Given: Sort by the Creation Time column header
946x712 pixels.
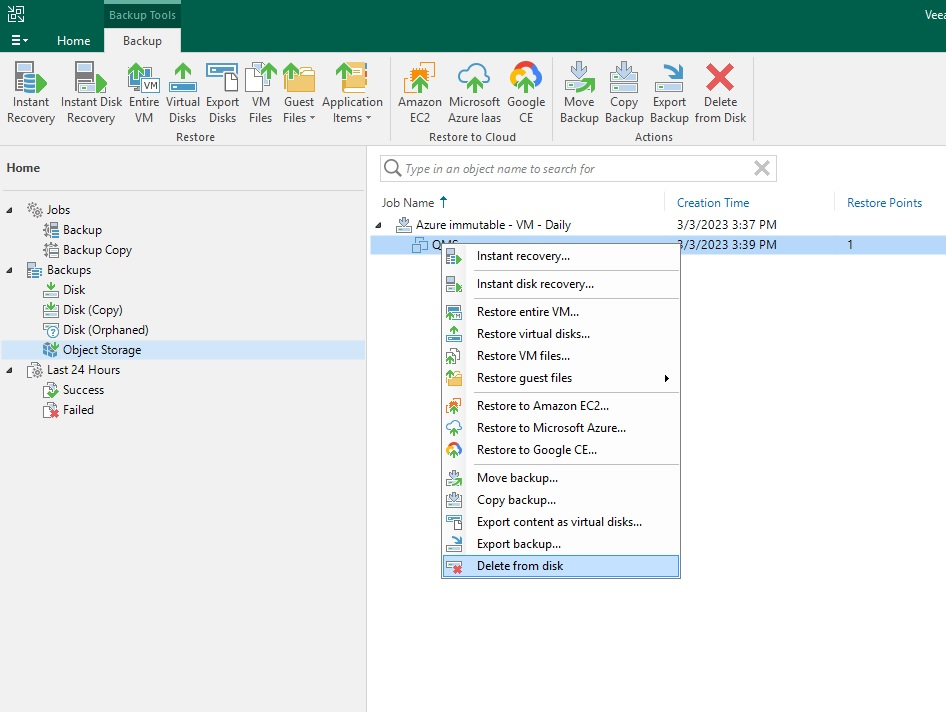Looking at the screenshot, I should coord(713,203).
